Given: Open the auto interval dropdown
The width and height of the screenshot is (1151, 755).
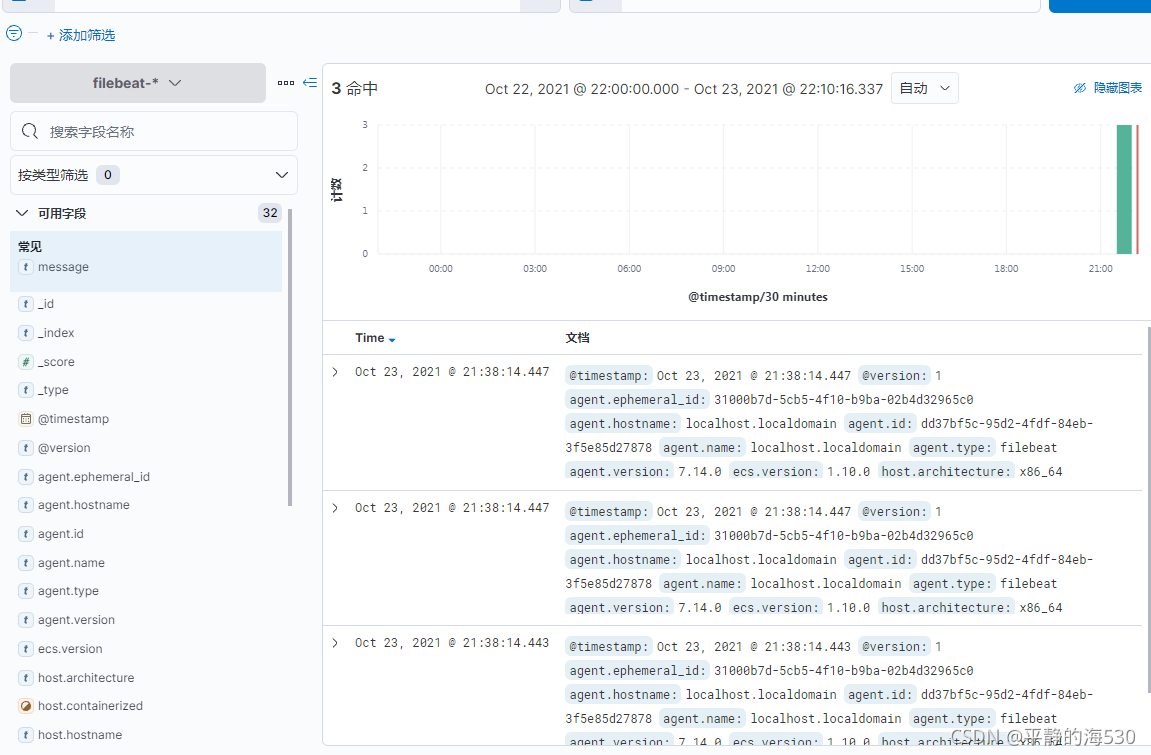Looking at the screenshot, I should point(924,88).
